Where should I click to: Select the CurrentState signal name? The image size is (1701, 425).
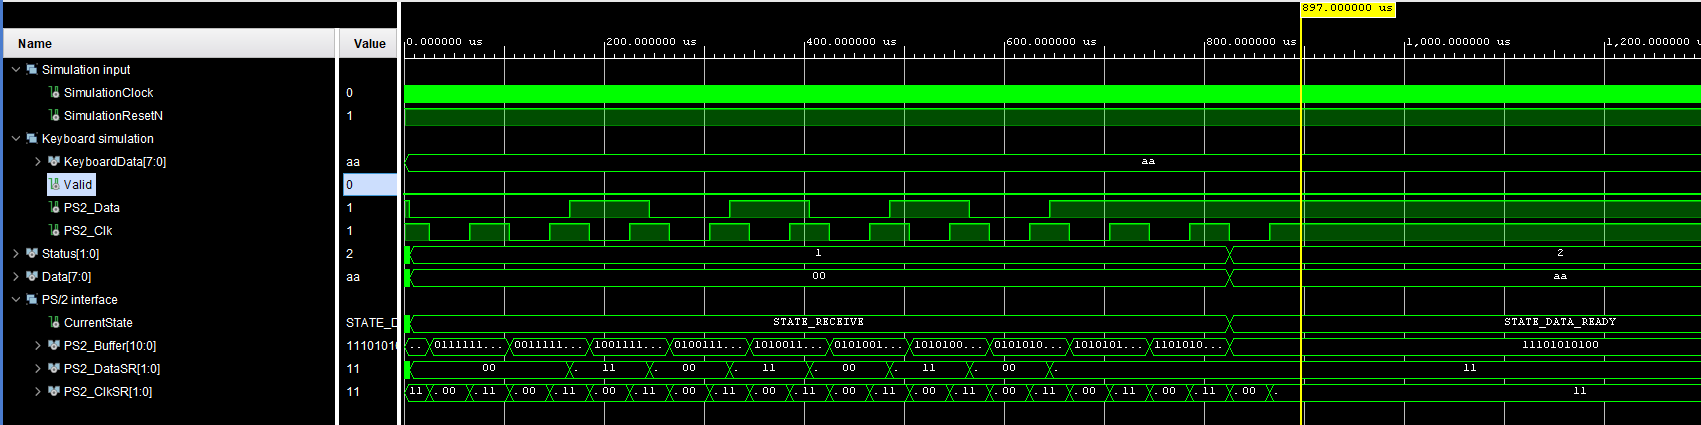tap(98, 323)
